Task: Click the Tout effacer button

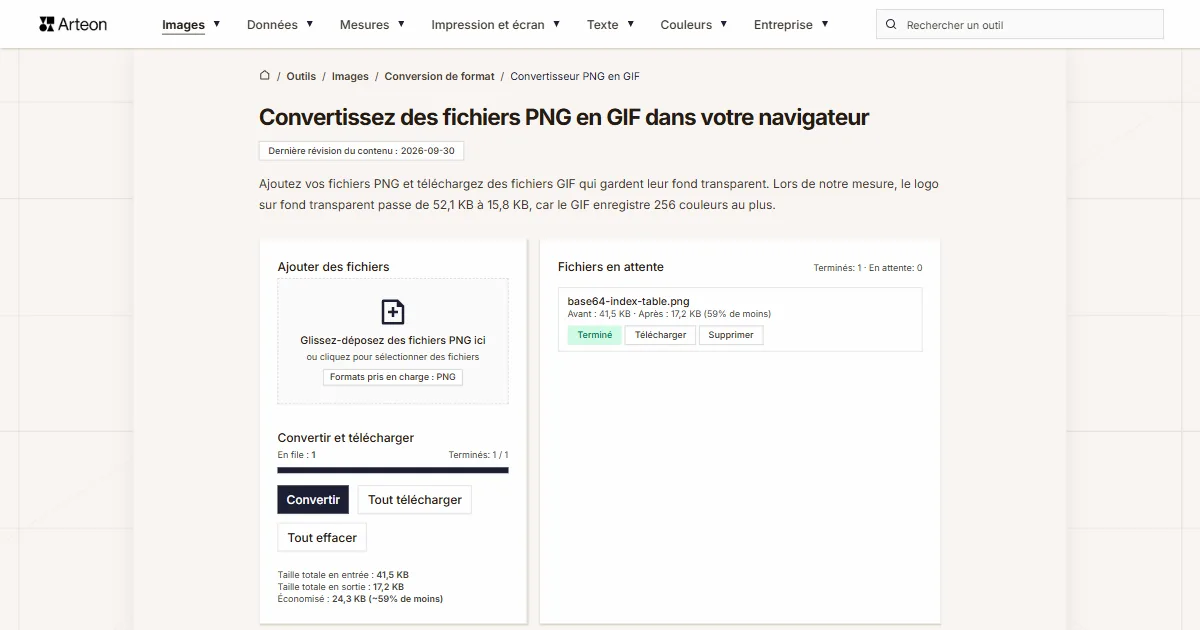Action: (x=322, y=537)
